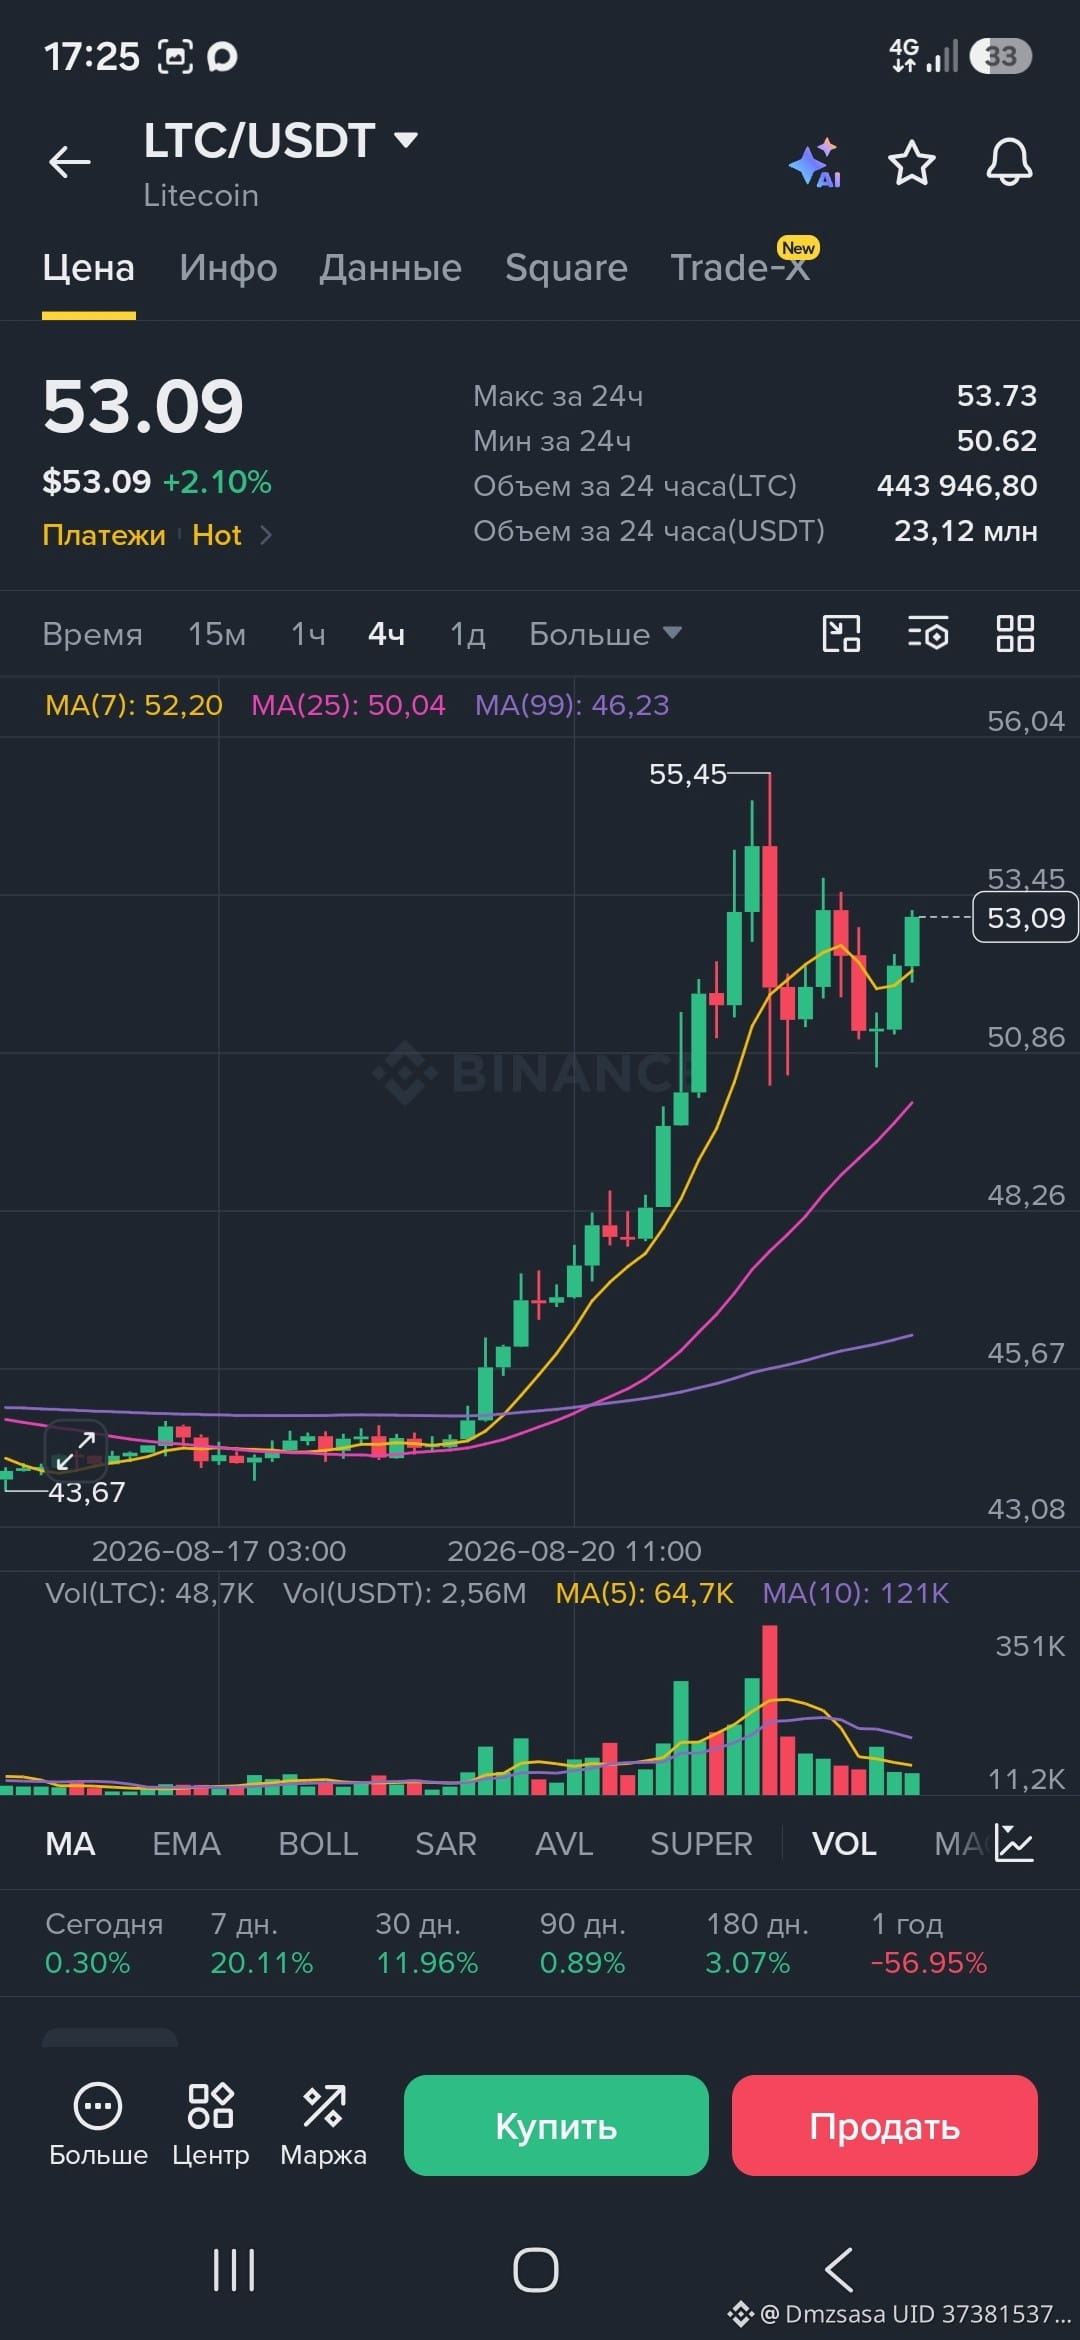Tap Android recent apps button

[x=234, y=2270]
